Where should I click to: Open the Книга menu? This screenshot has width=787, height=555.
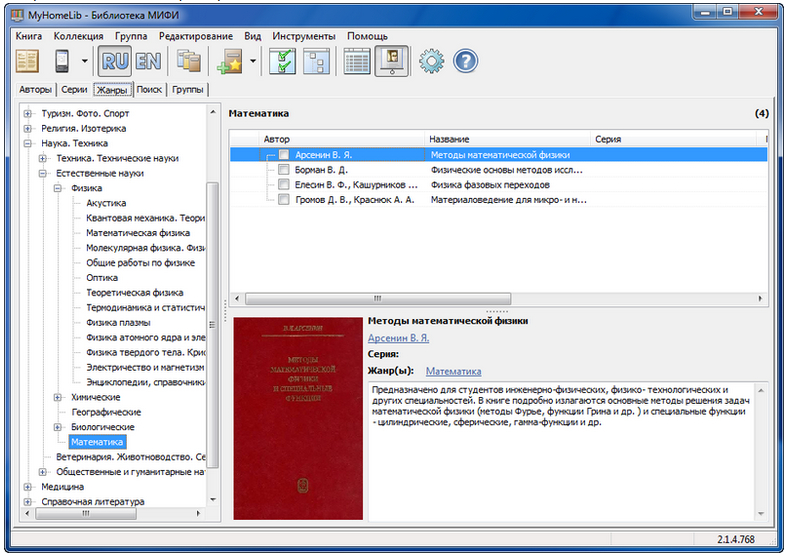[x=29, y=36]
